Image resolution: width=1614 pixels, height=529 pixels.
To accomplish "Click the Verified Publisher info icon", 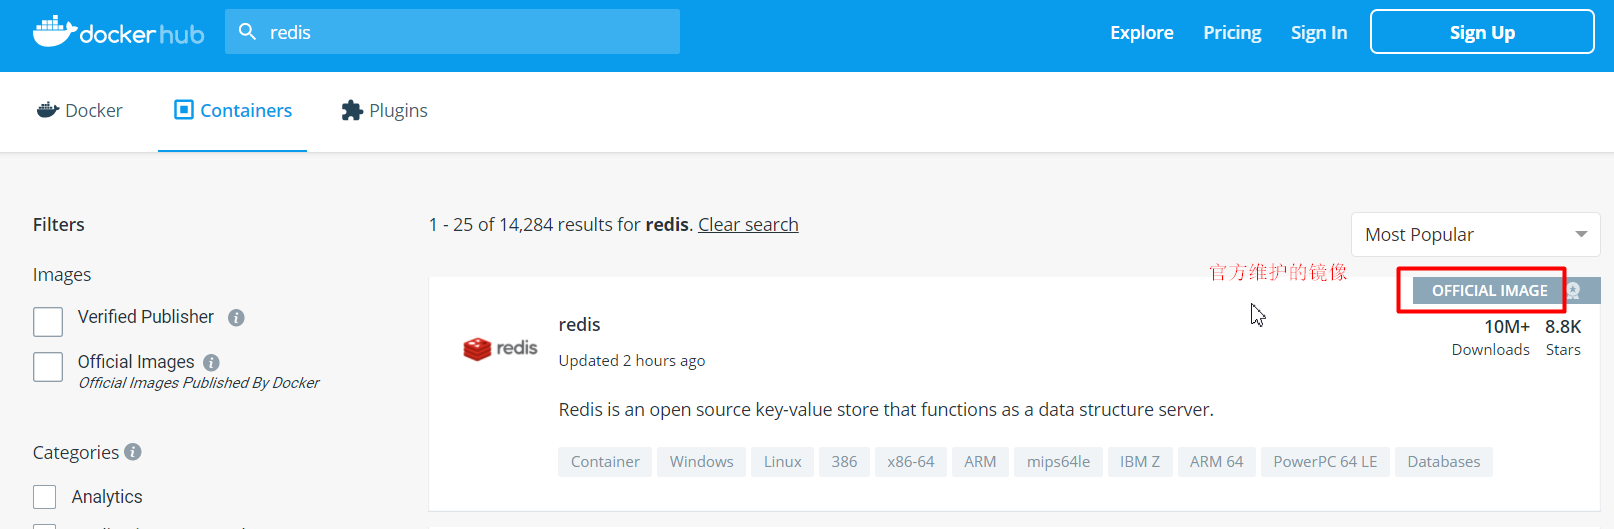I will tap(236, 318).
